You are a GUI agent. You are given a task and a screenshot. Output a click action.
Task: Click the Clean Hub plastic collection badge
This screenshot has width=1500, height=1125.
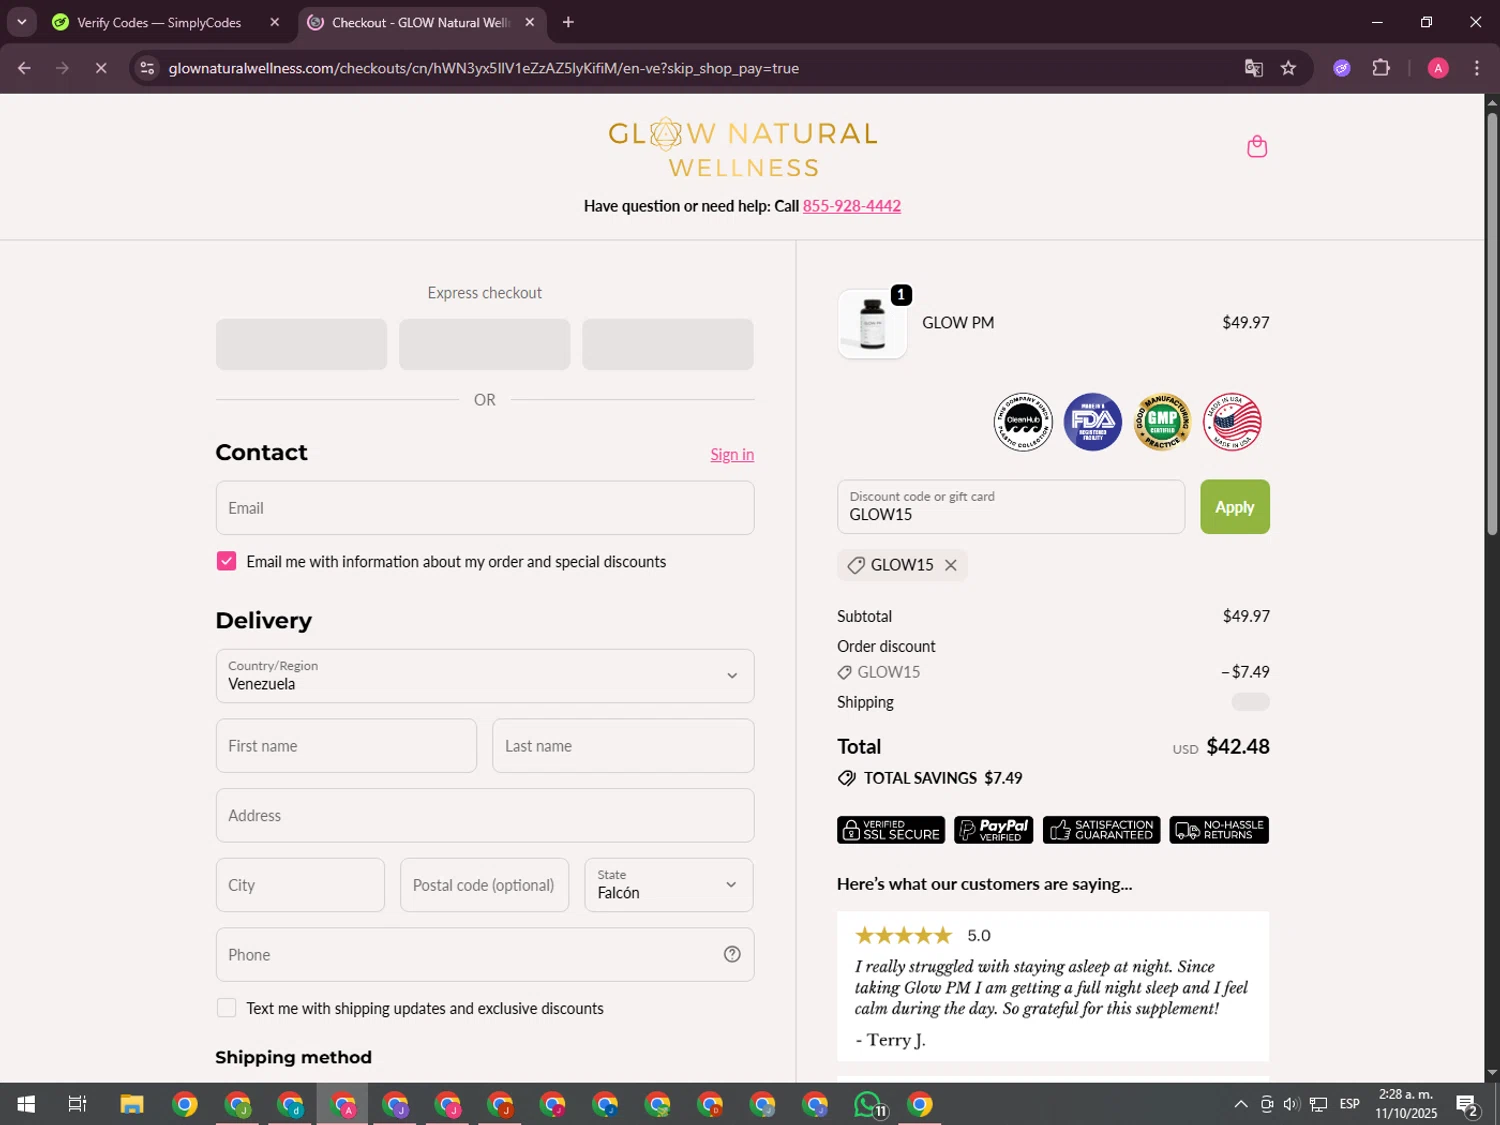[x=1023, y=422]
